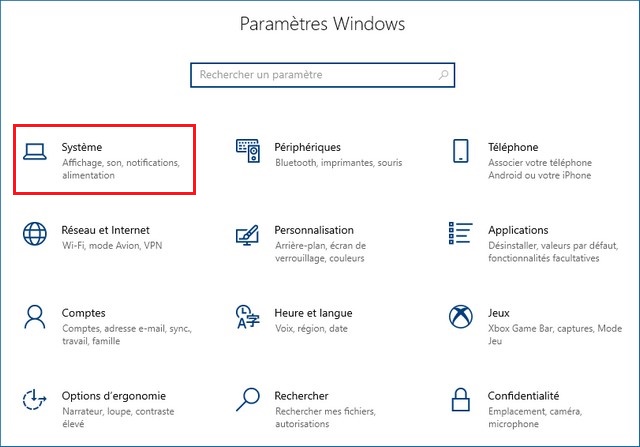Click the phone icon for Téléphone

(x=460, y=151)
